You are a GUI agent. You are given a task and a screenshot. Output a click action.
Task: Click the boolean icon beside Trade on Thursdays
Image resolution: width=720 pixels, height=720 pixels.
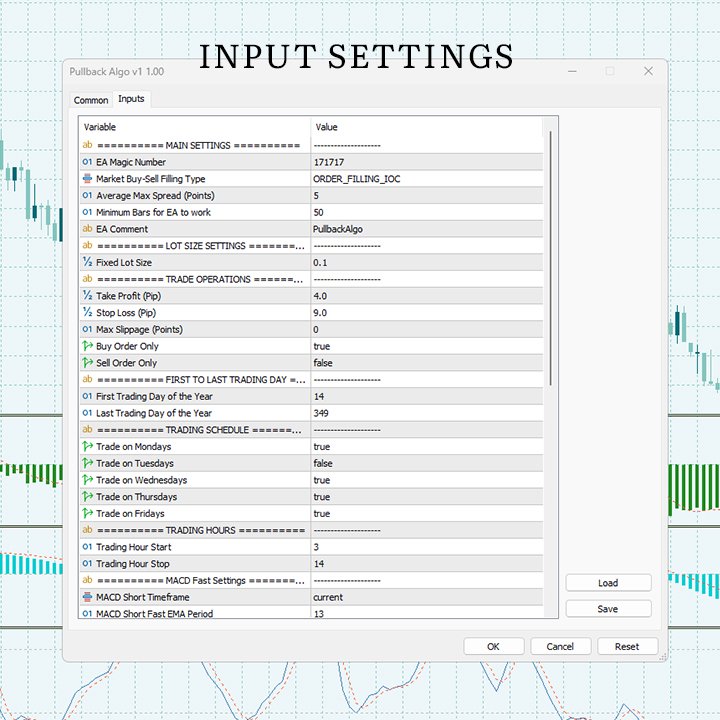[87, 496]
